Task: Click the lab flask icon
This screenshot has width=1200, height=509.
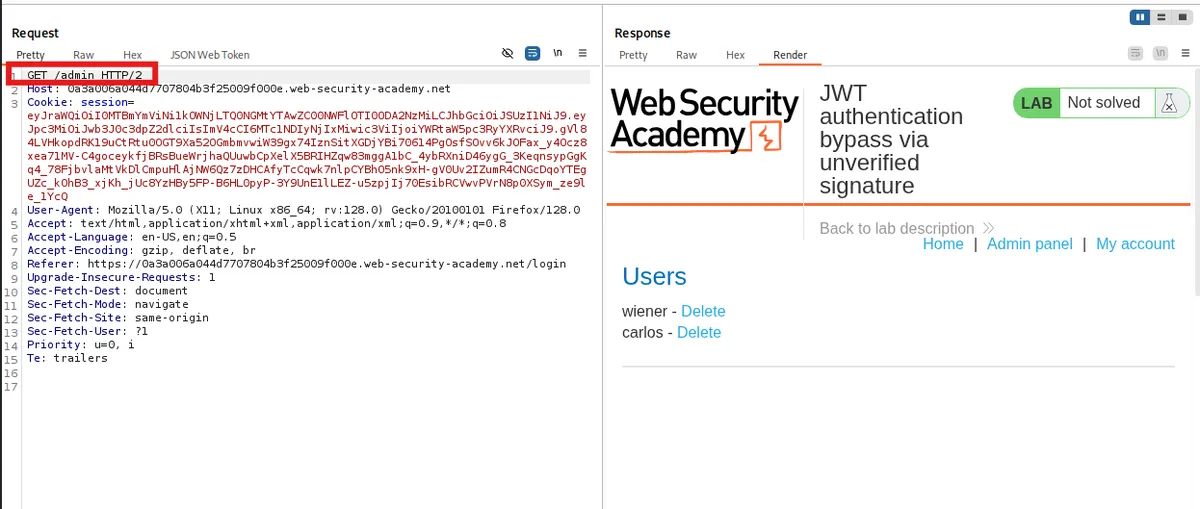Action: click(x=1168, y=102)
